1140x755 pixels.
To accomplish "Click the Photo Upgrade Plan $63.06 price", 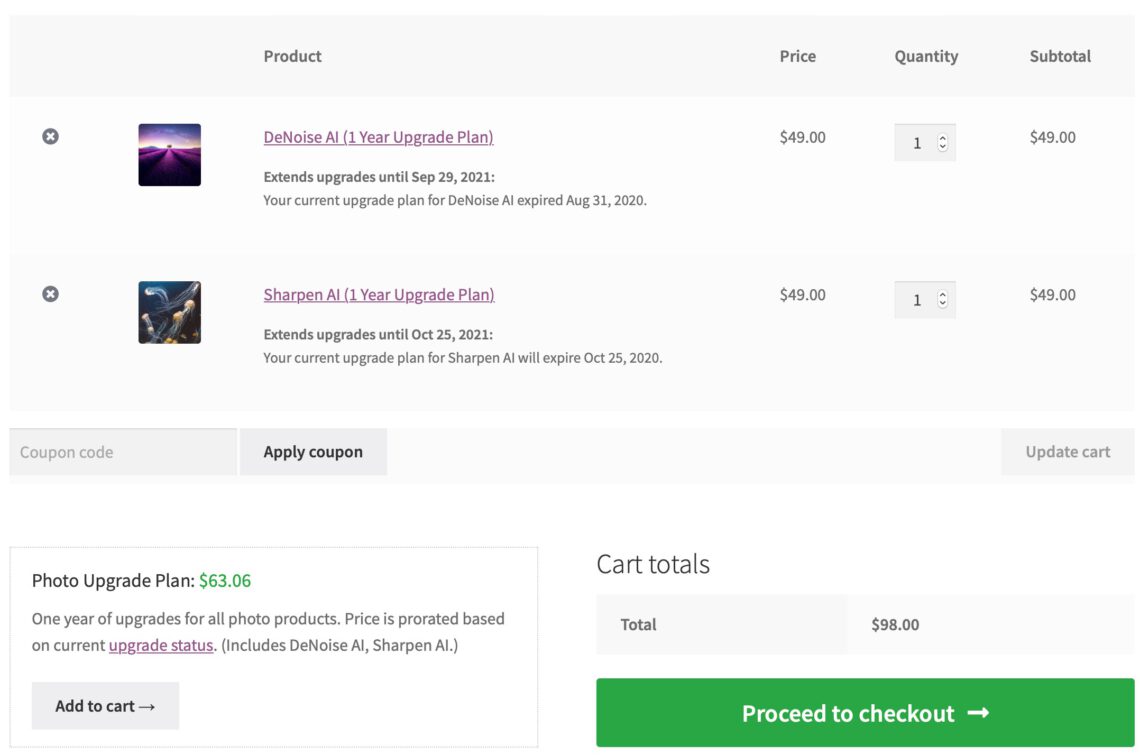I will (x=225, y=580).
